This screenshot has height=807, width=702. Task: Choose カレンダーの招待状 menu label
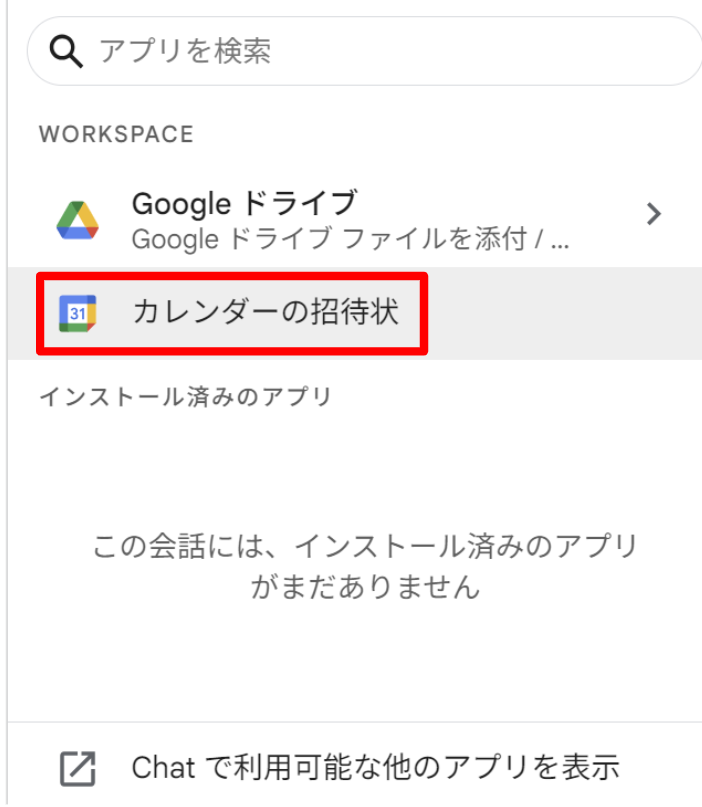[x=265, y=313]
